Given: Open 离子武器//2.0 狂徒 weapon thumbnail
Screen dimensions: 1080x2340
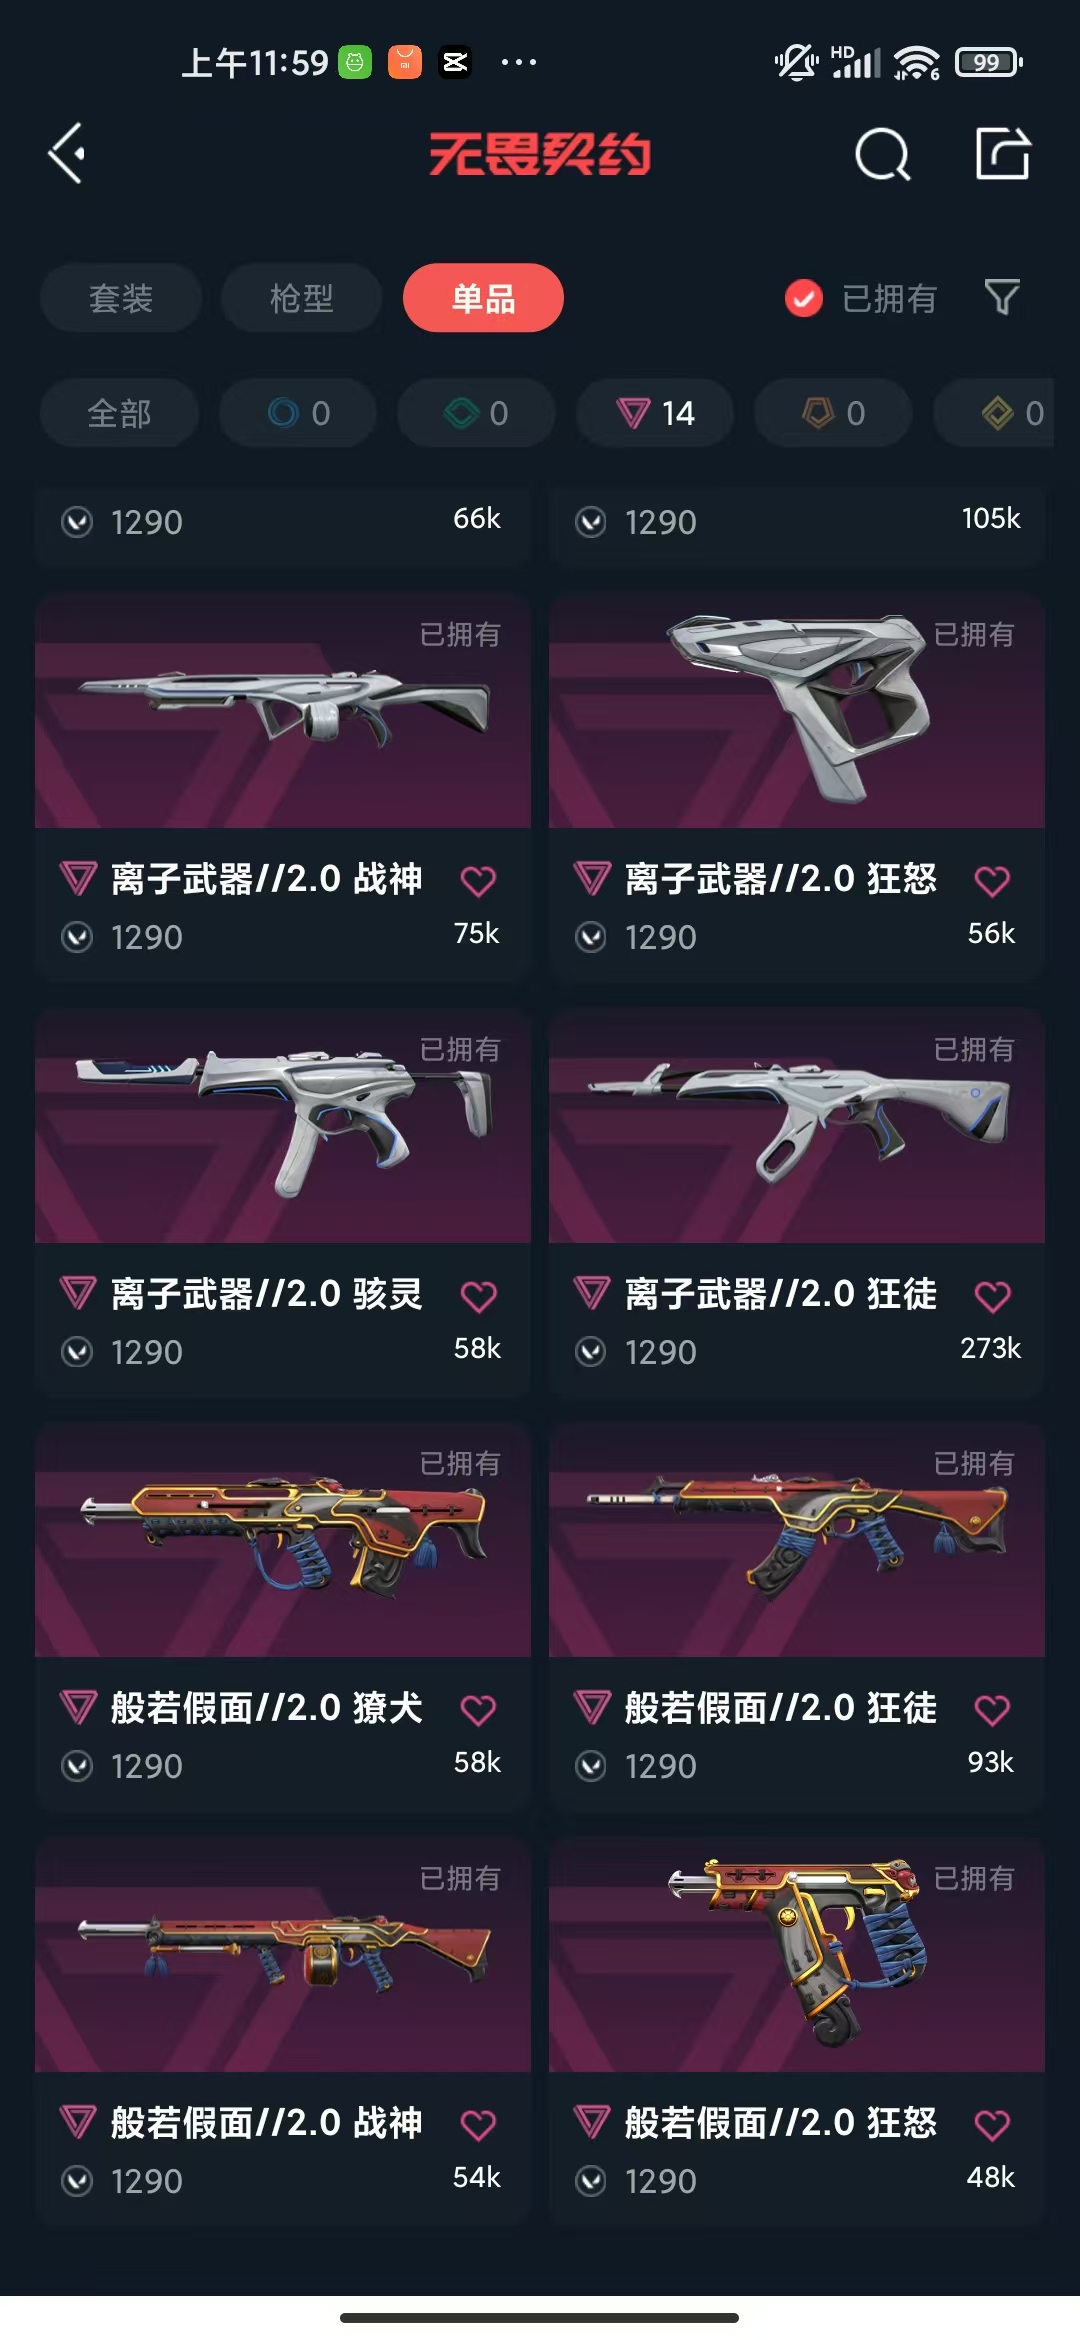Looking at the screenshot, I should [x=797, y=1125].
